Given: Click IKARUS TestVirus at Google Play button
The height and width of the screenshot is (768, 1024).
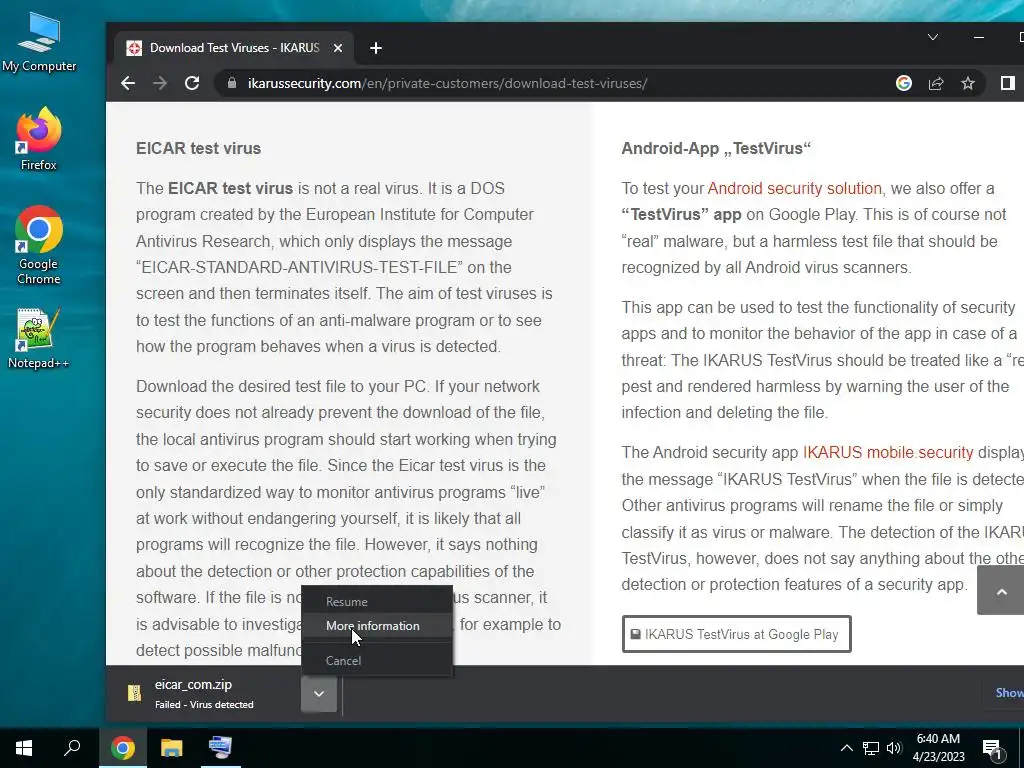Looking at the screenshot, I should (736, 633).
